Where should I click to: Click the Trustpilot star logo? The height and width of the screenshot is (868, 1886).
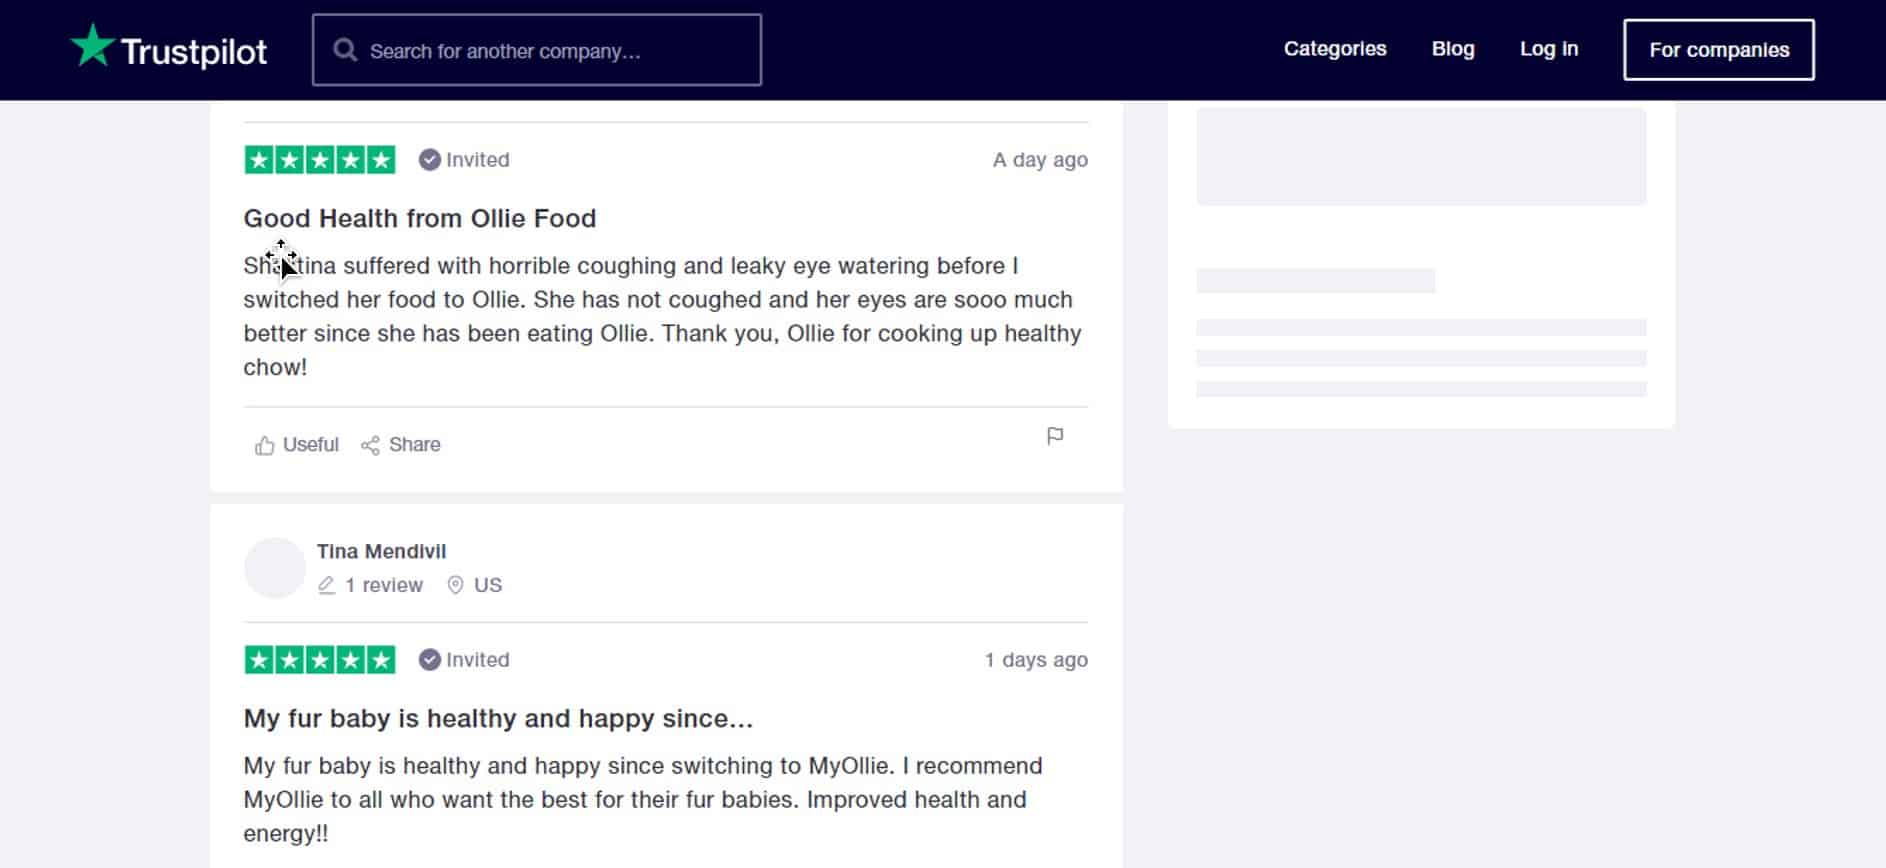tap(93, 47)
